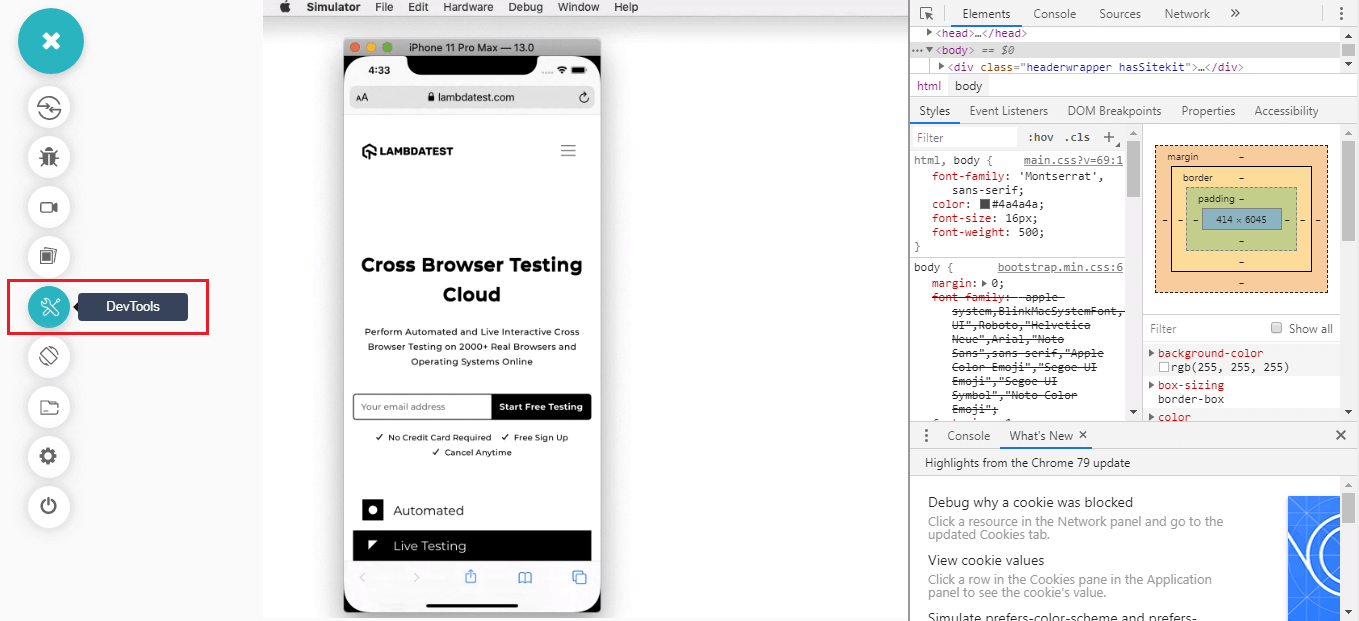Switch to the Console panel tab
This screenshot has height=621, width=1359.
(1054, 14)
